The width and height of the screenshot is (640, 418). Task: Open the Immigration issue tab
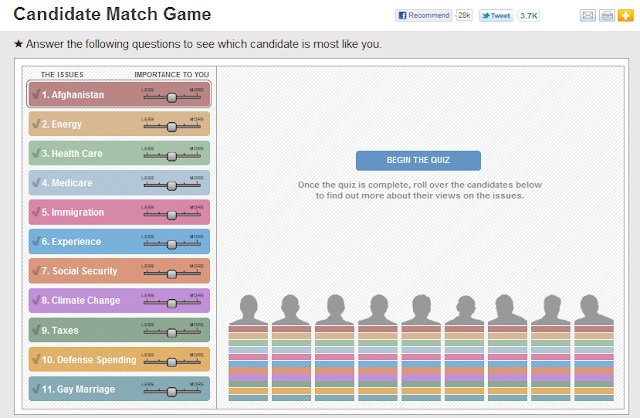[x=80, y=213]
